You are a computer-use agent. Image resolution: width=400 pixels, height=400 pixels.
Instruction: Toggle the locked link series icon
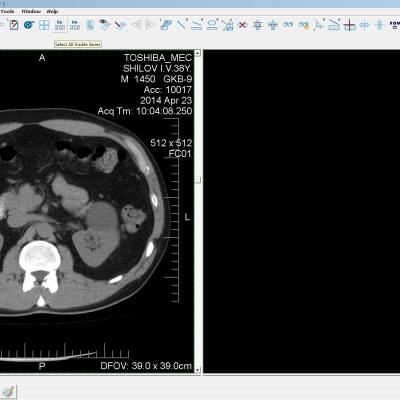pyautogui.click(x=303, y=25)
